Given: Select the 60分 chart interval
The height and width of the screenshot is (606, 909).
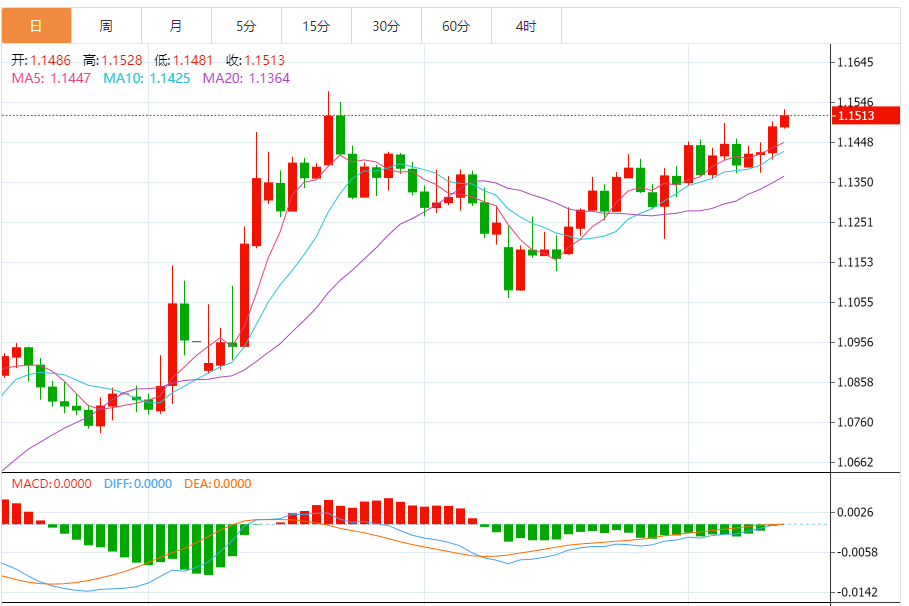Looking at the screenshot, I should [456, 26].
